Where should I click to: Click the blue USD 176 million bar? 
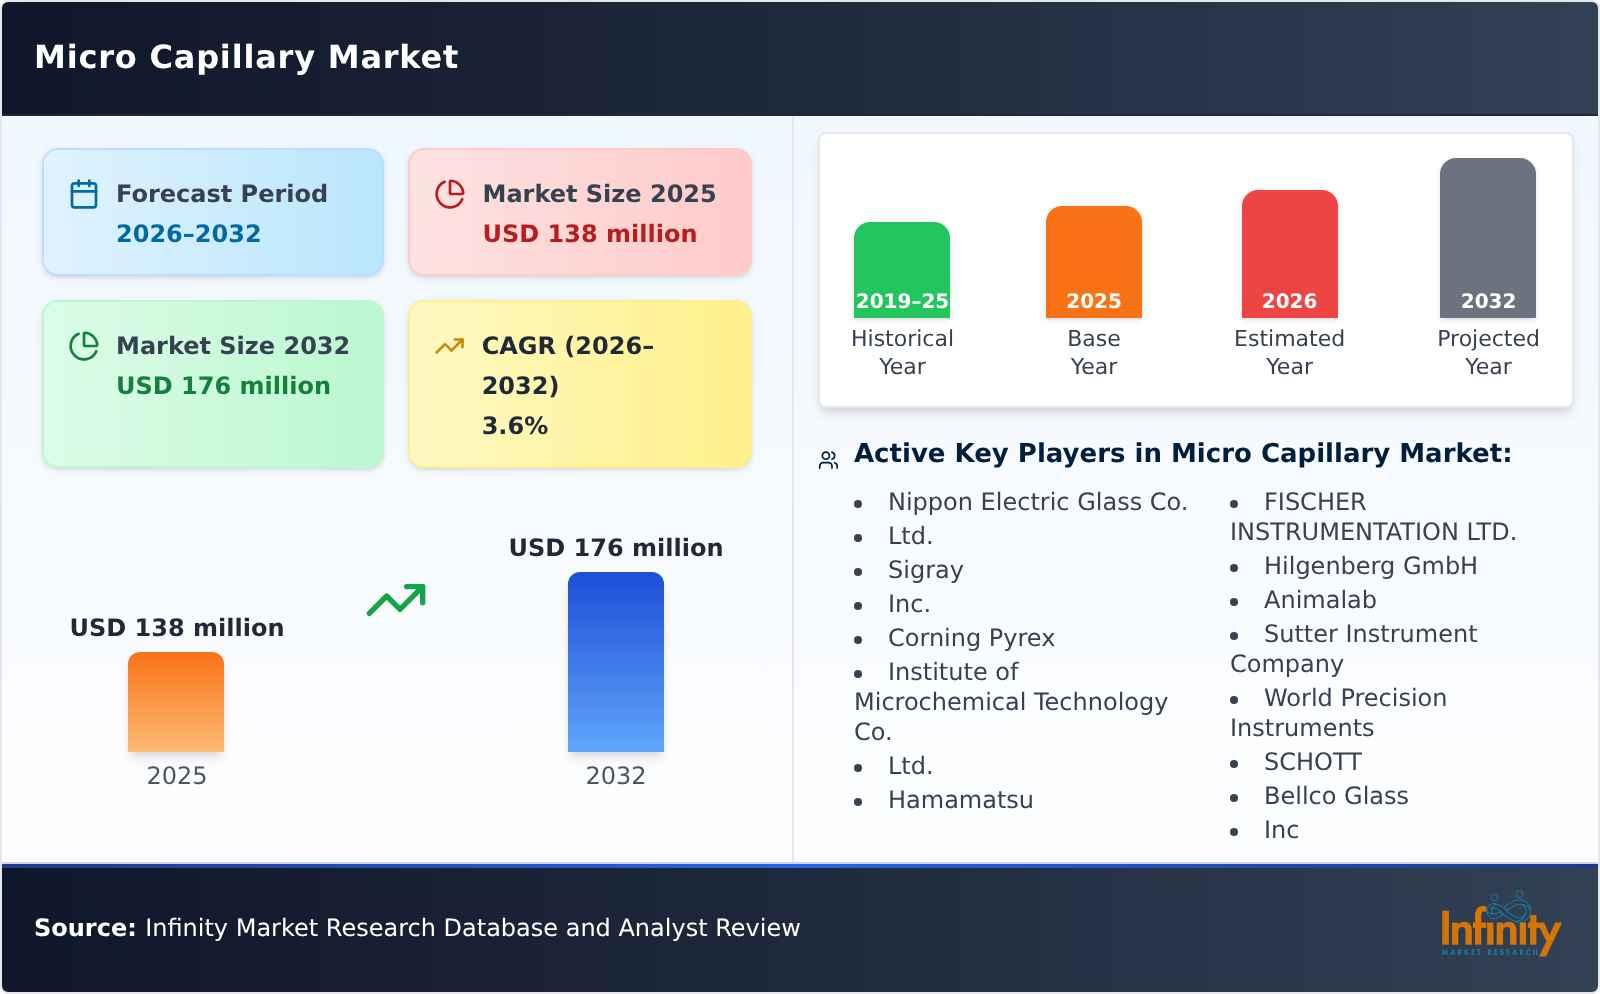coord(616,661)
